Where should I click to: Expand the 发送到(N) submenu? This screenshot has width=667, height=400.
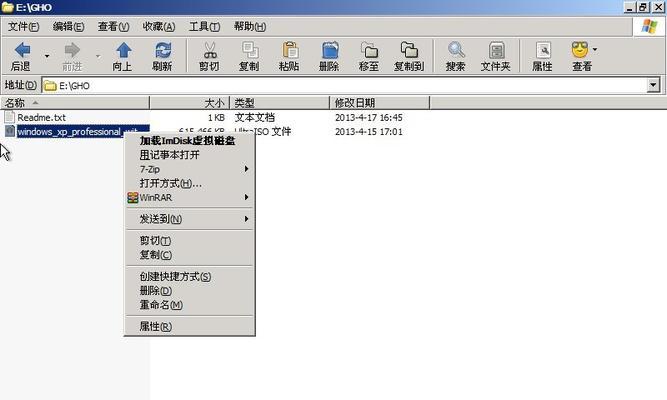coord(189,219)
